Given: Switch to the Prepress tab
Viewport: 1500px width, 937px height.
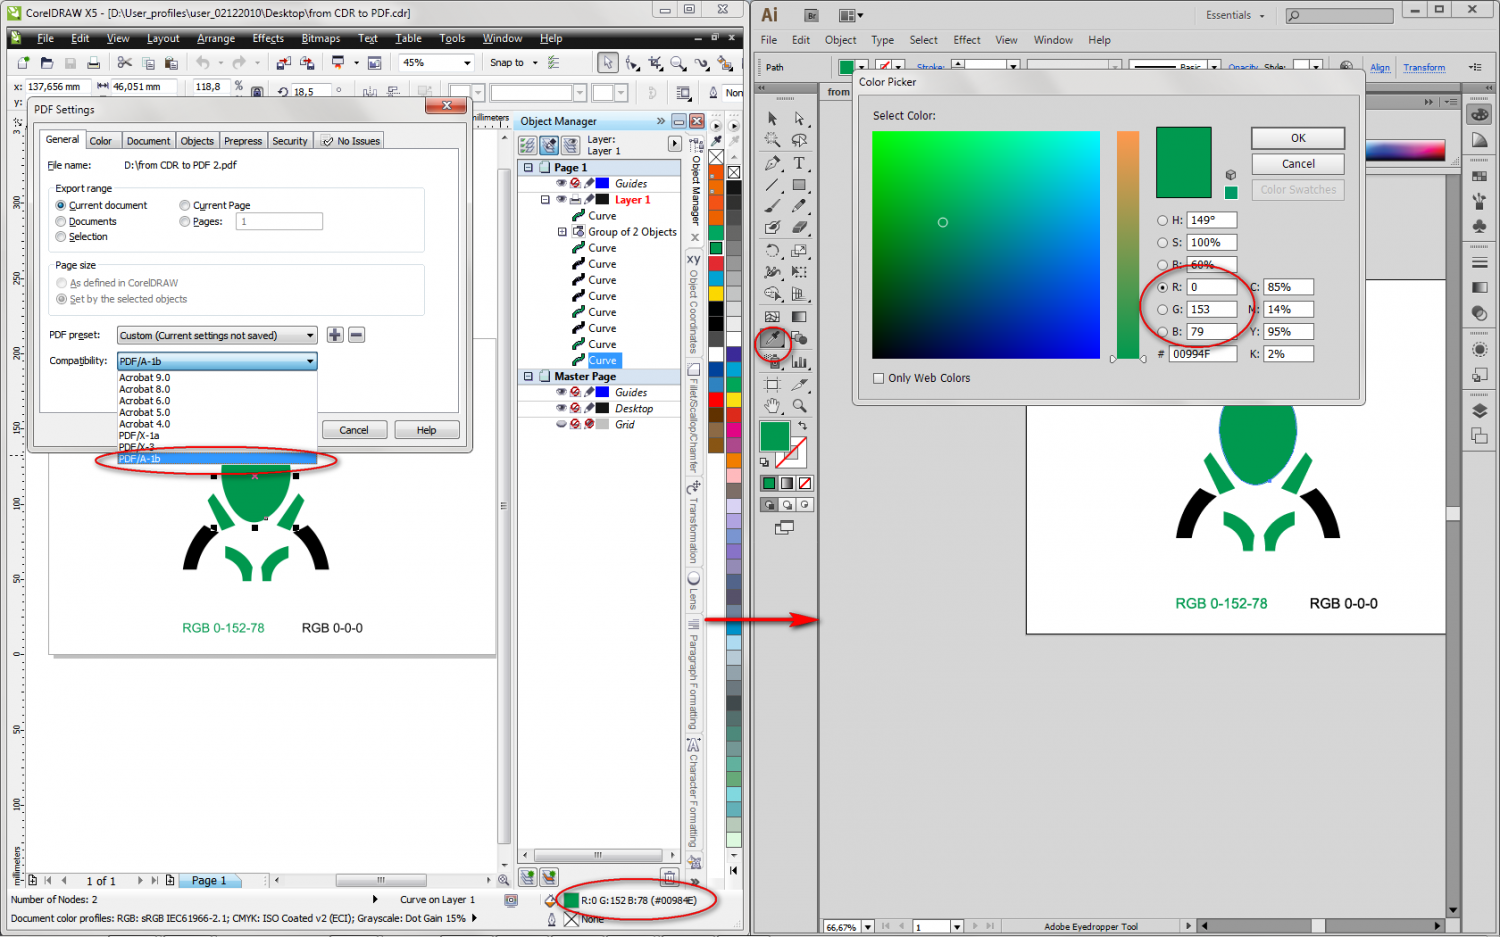Looking at the screenshot, I should 243,141.
